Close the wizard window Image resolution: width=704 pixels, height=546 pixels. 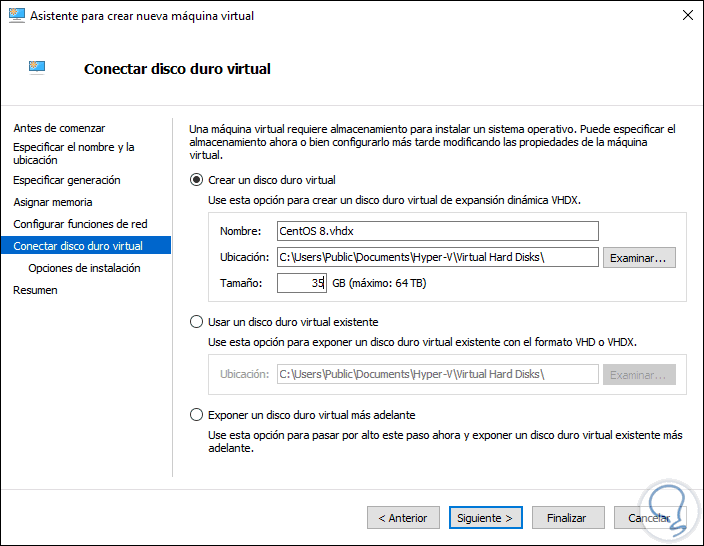(x=687, y=16)
